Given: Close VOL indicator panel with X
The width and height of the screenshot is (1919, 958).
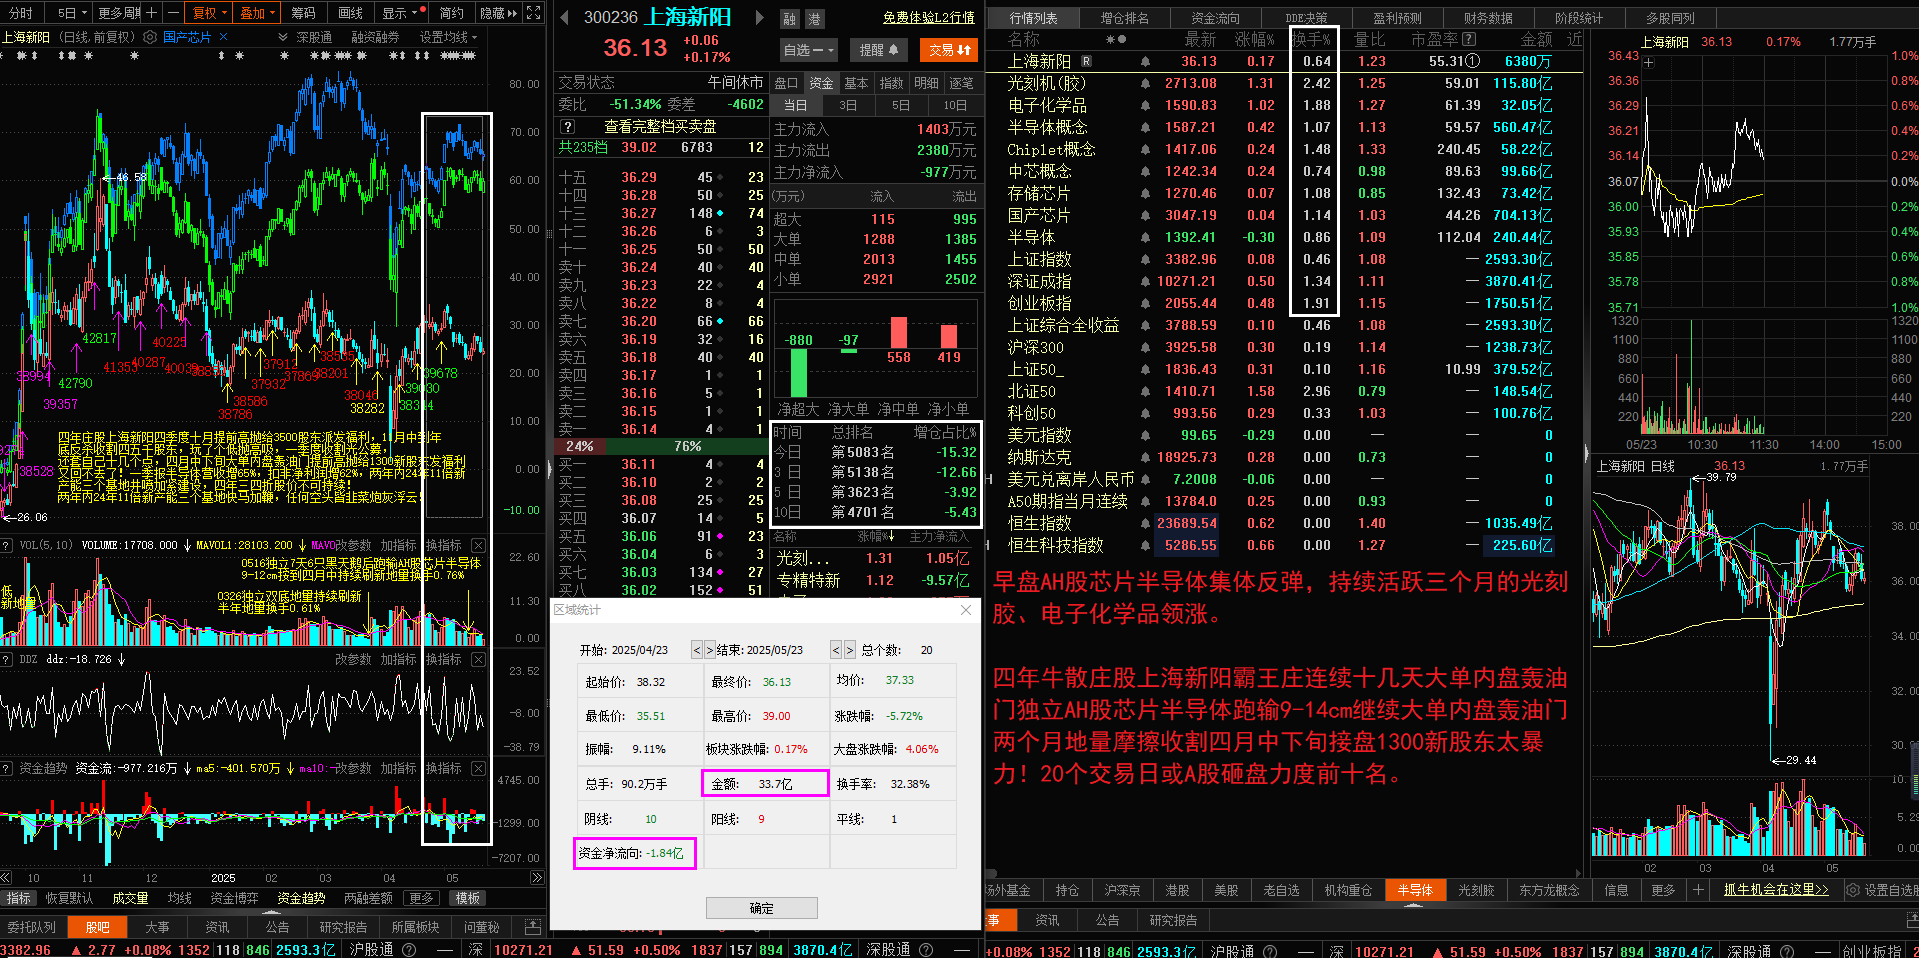Looking at the screenshot, I should pyautogui.click(x=479, y=546).
